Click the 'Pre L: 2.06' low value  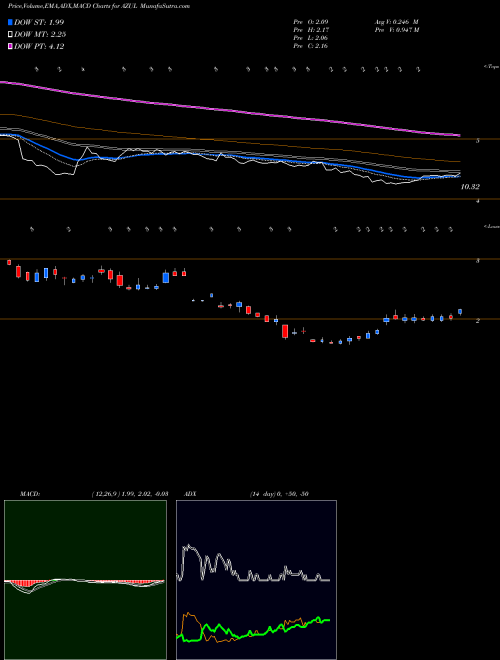click(311, 38)
